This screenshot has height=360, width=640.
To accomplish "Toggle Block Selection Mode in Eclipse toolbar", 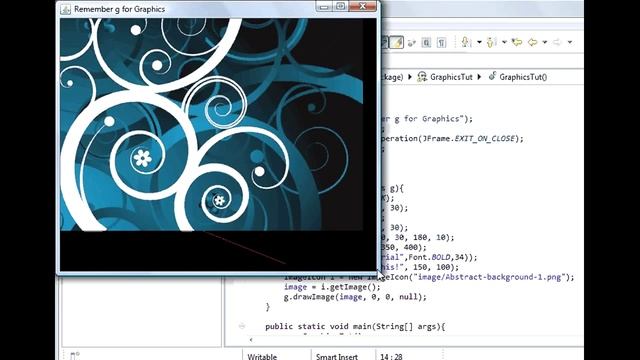I will tap(426, 42).
